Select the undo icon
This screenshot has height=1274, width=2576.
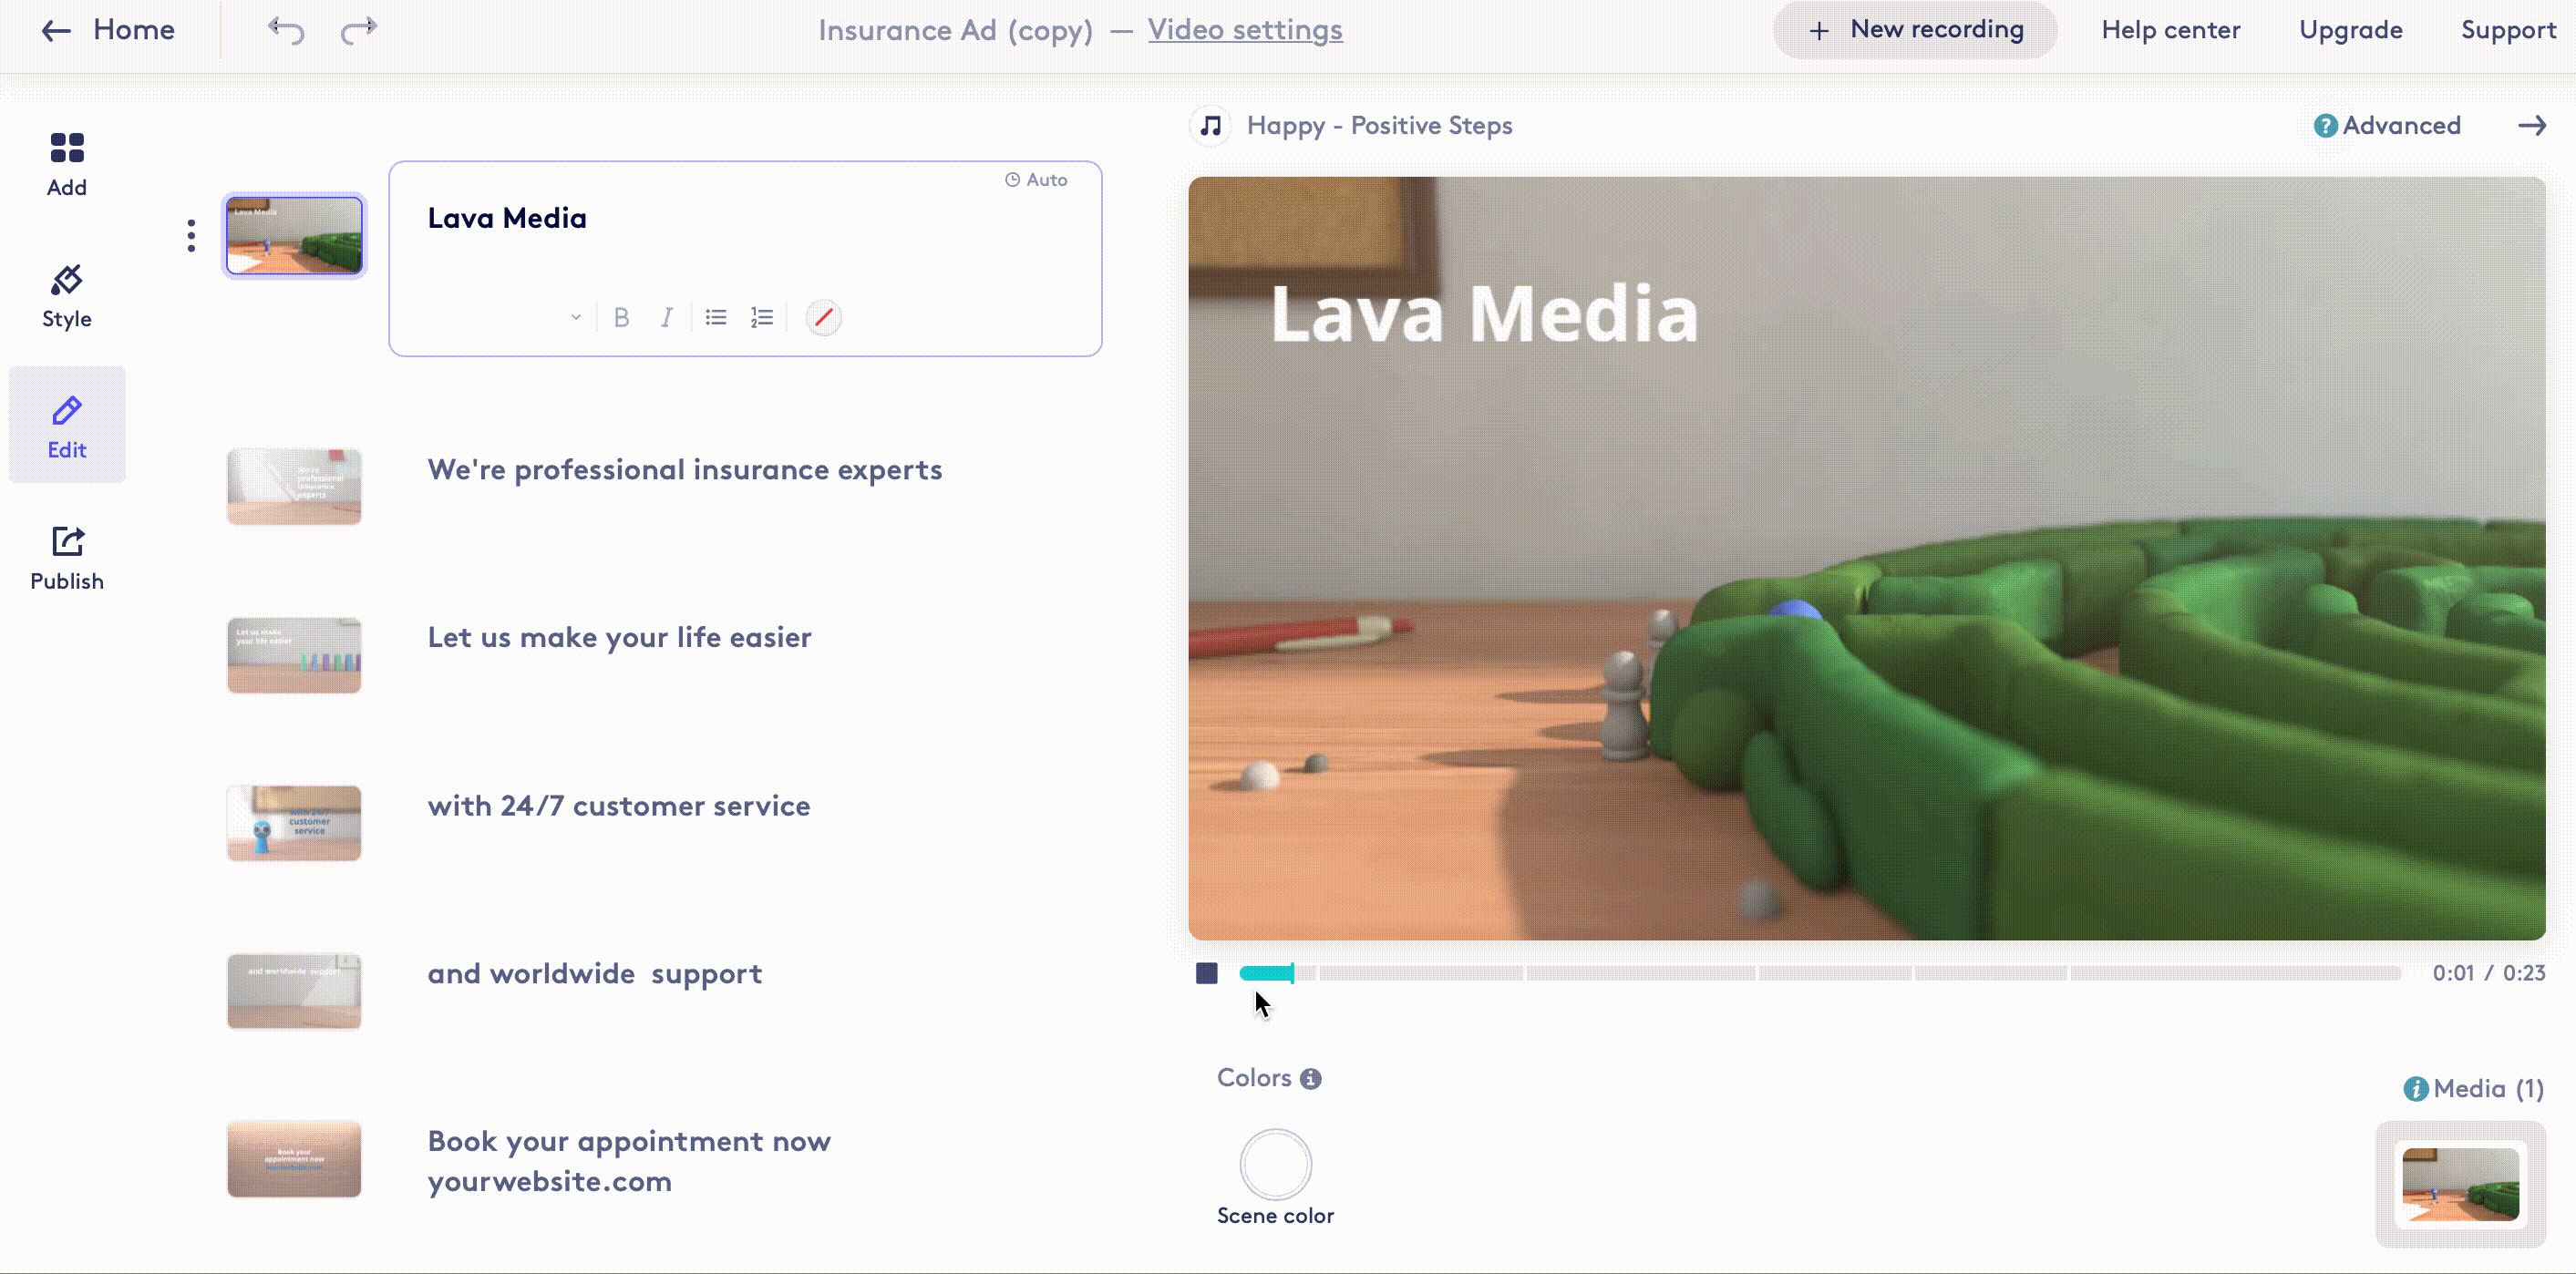click(284, 29)
